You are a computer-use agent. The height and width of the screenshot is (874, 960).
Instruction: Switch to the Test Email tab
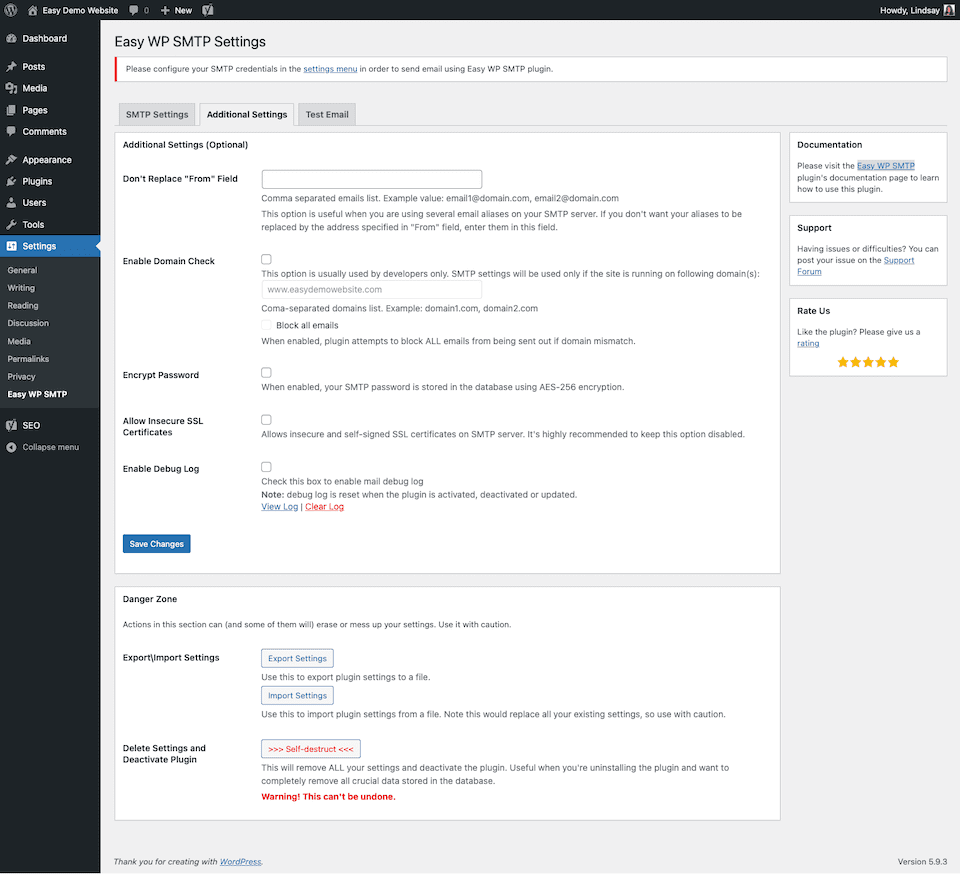tap(327, 115)
